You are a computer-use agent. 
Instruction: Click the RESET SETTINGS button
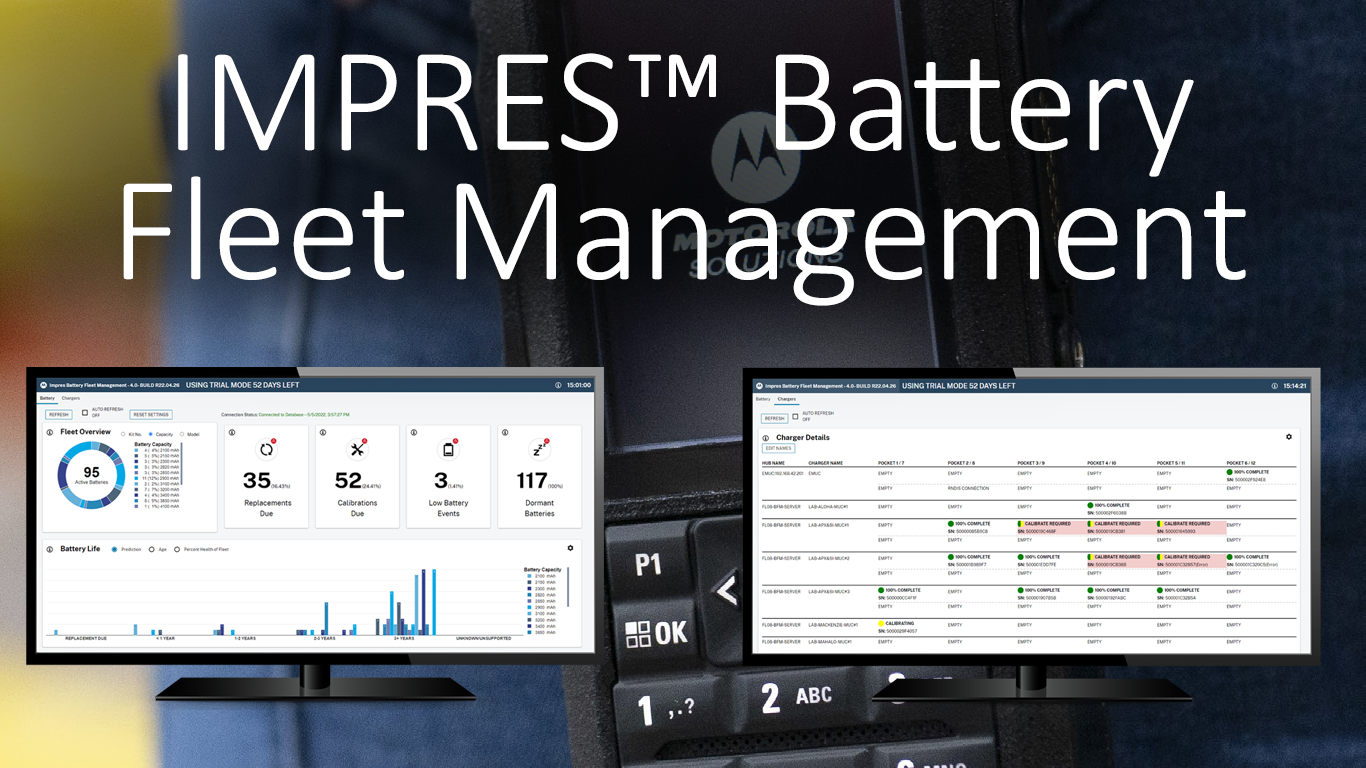pyautogui.click(x=150, y=414)
